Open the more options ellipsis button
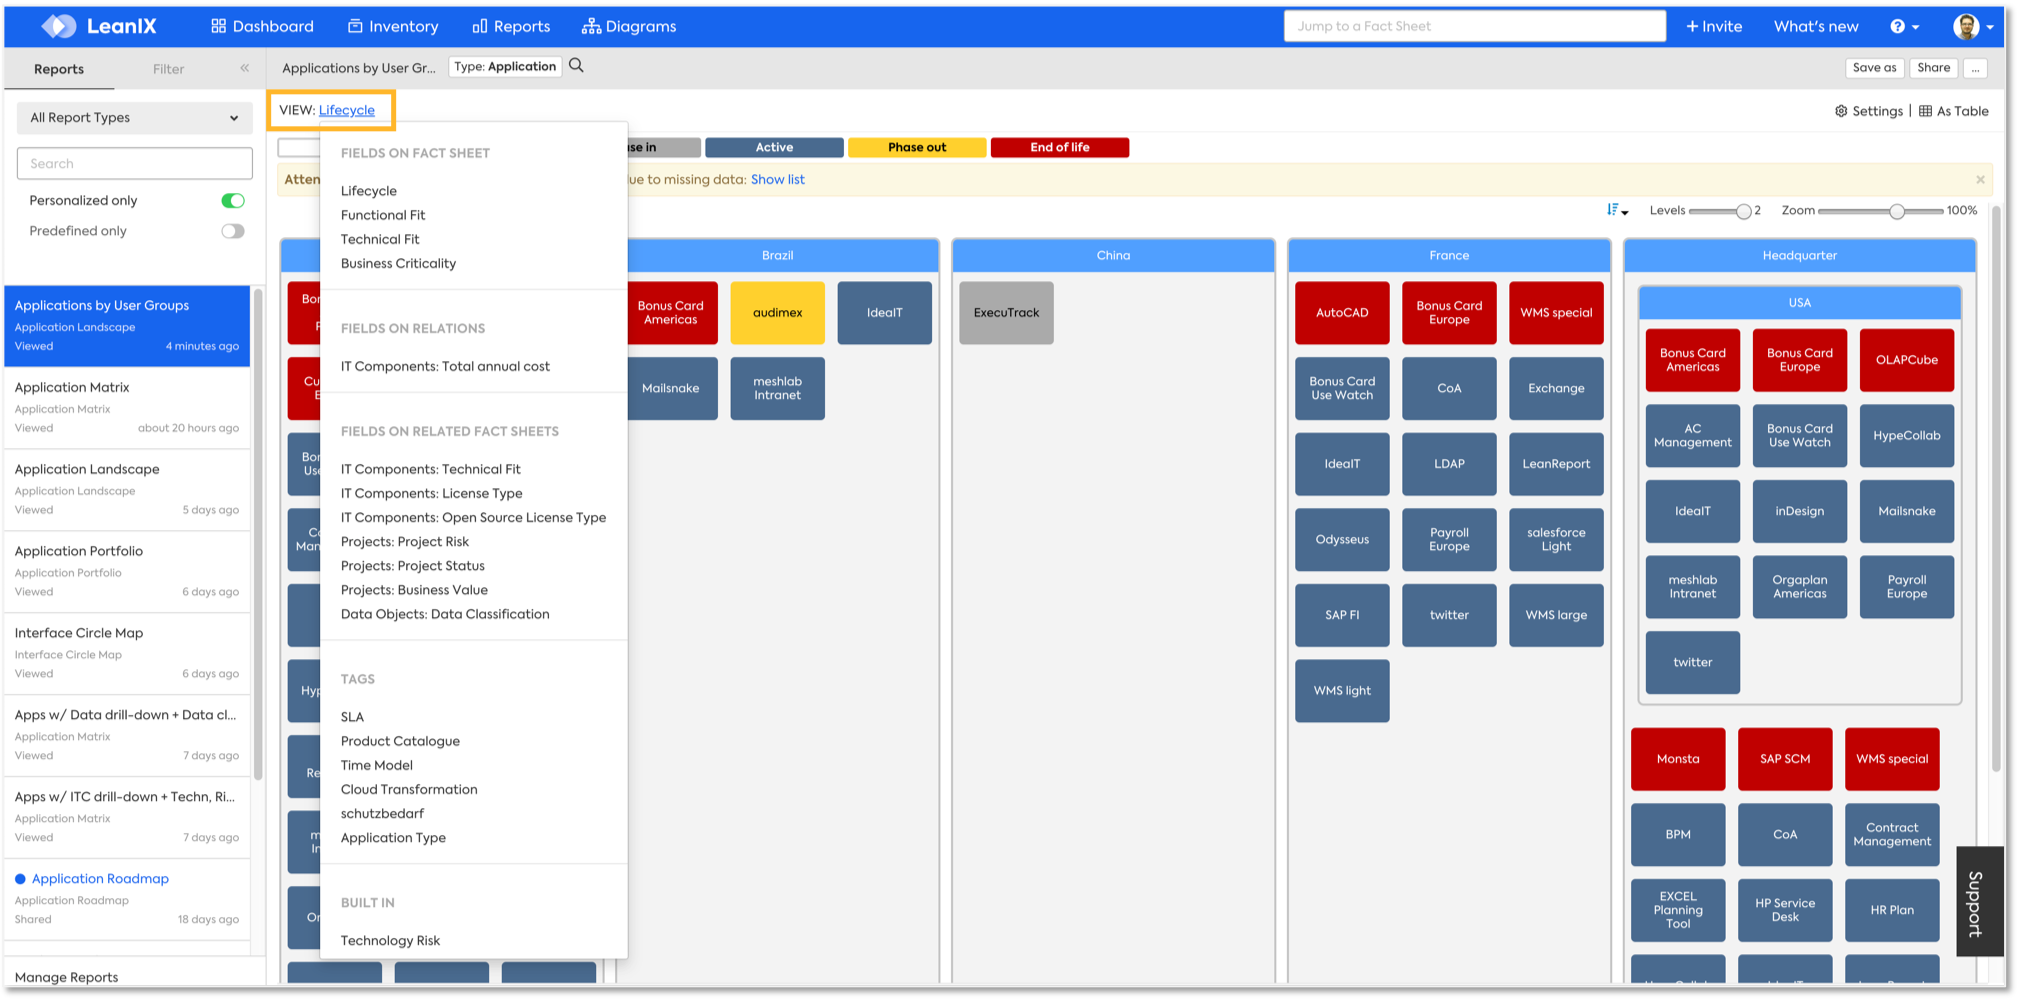2018x999 pixels. [1975, 68]
